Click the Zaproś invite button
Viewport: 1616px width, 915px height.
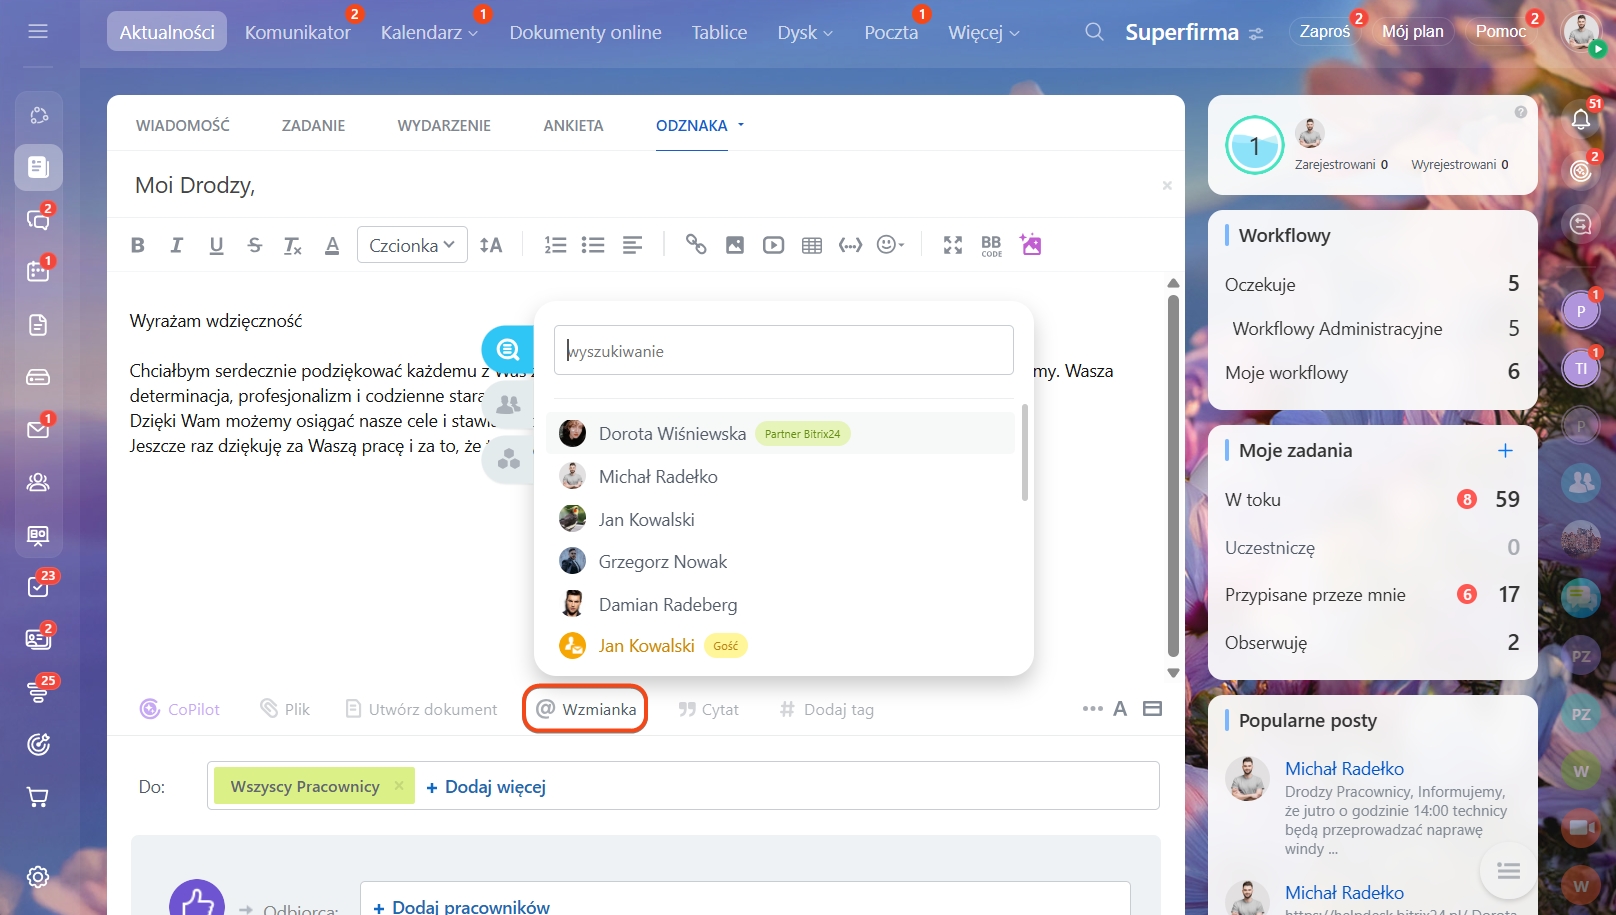tap(1325, 31)
